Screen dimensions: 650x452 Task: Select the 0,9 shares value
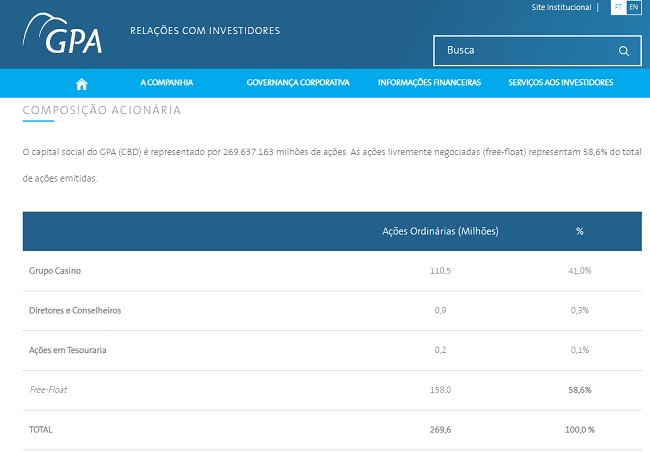(x=440, y=311)
